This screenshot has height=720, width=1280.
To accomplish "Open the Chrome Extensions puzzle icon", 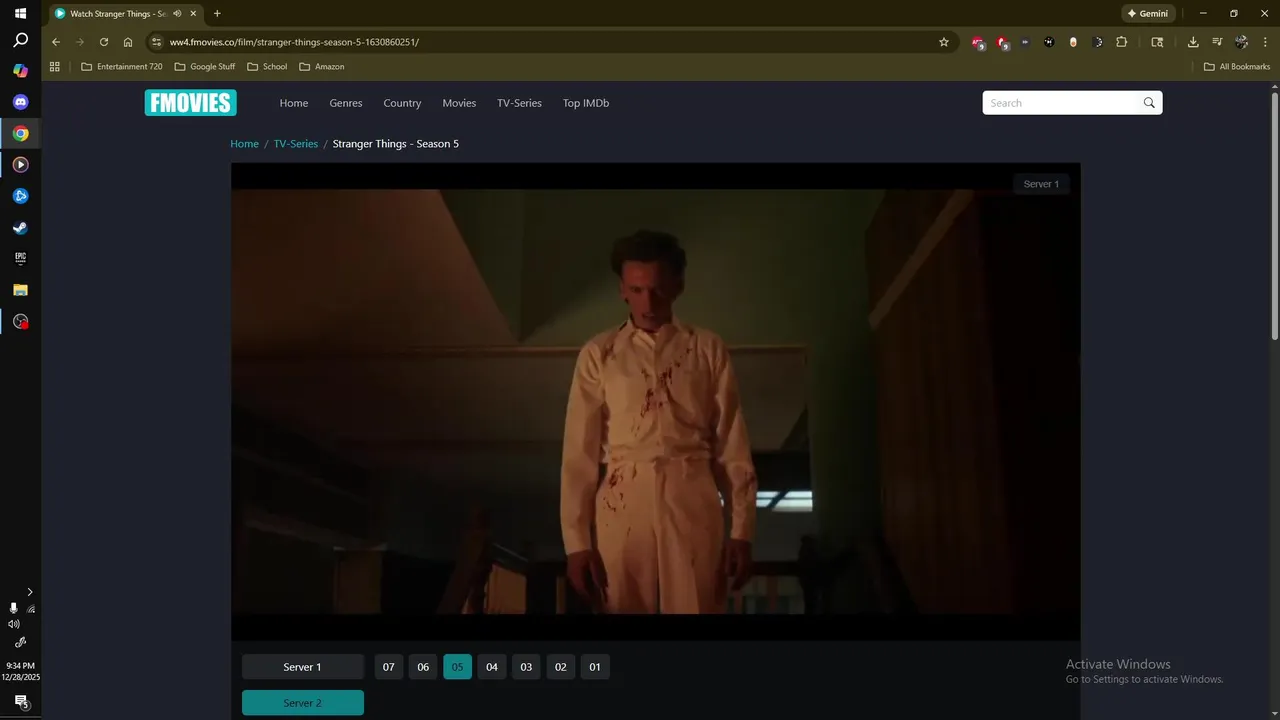I will 1121,42.
